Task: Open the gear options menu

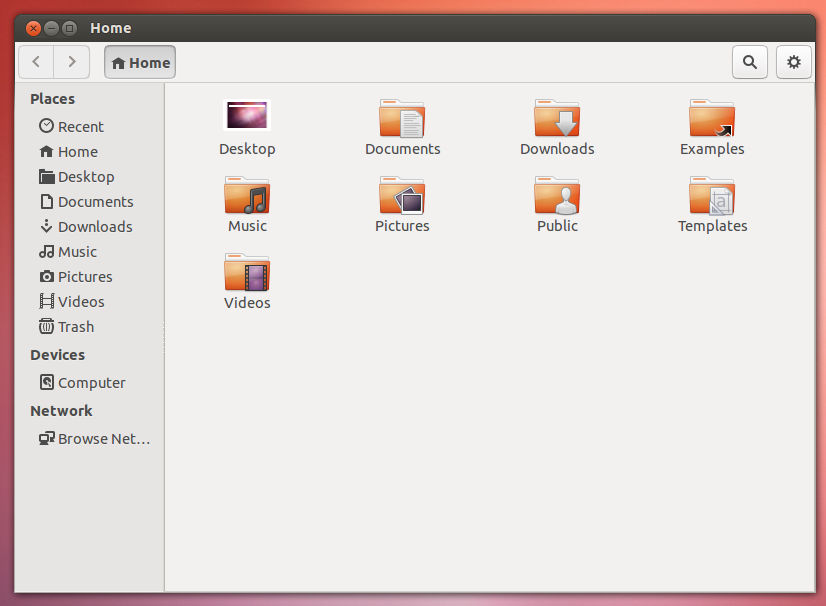Action: pos(794,61)
